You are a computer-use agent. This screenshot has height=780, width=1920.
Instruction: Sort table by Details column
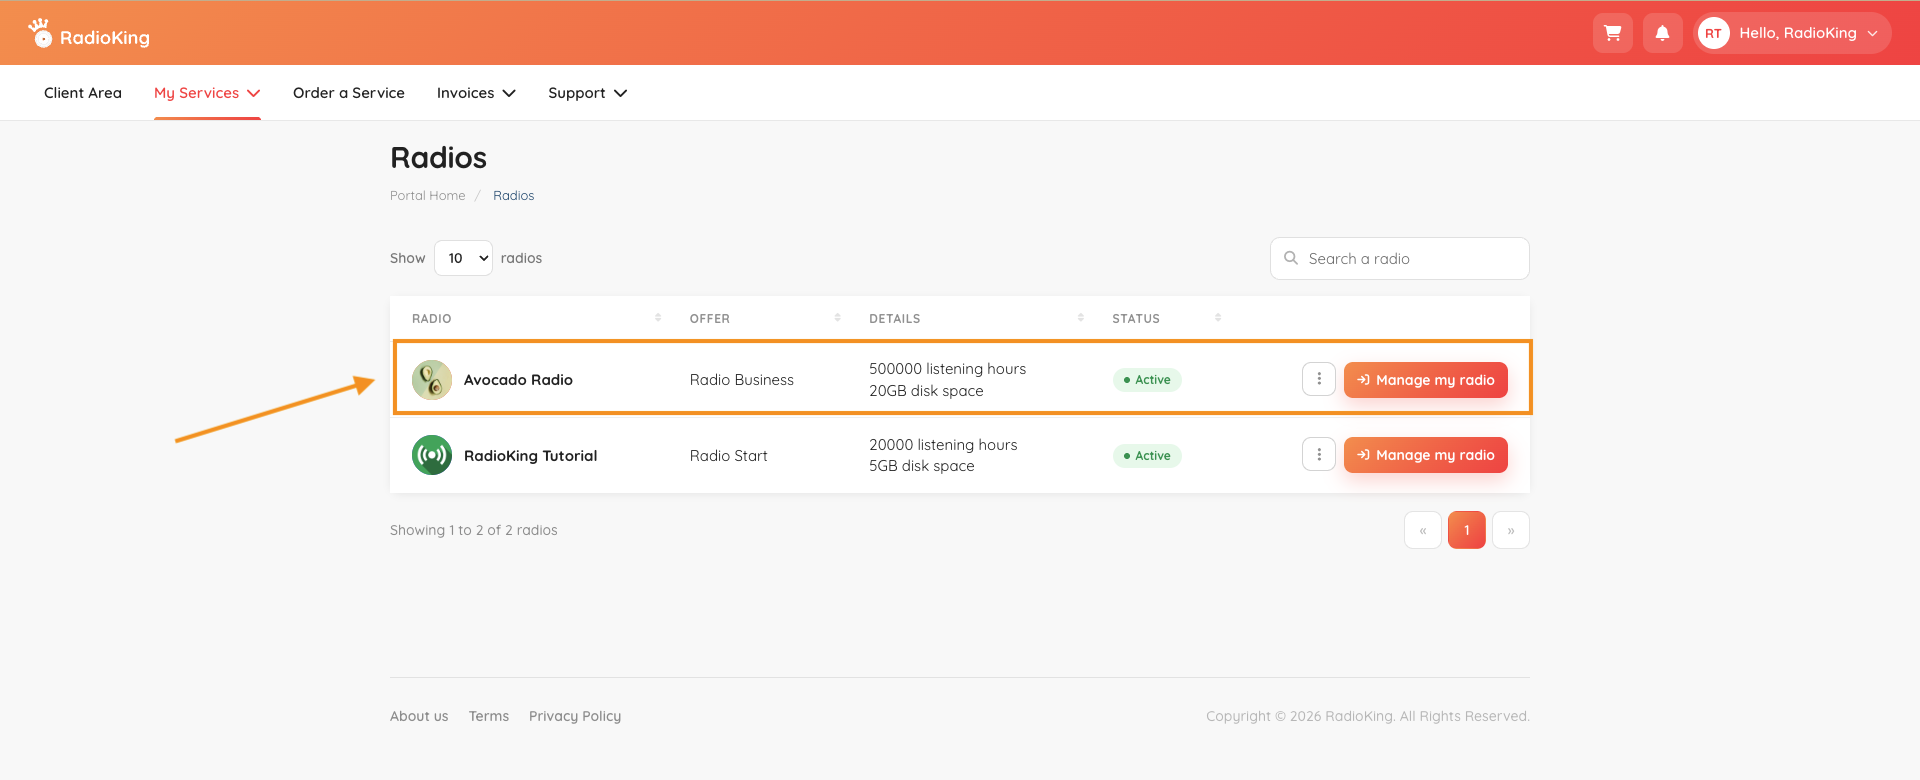click(1081, 318)
